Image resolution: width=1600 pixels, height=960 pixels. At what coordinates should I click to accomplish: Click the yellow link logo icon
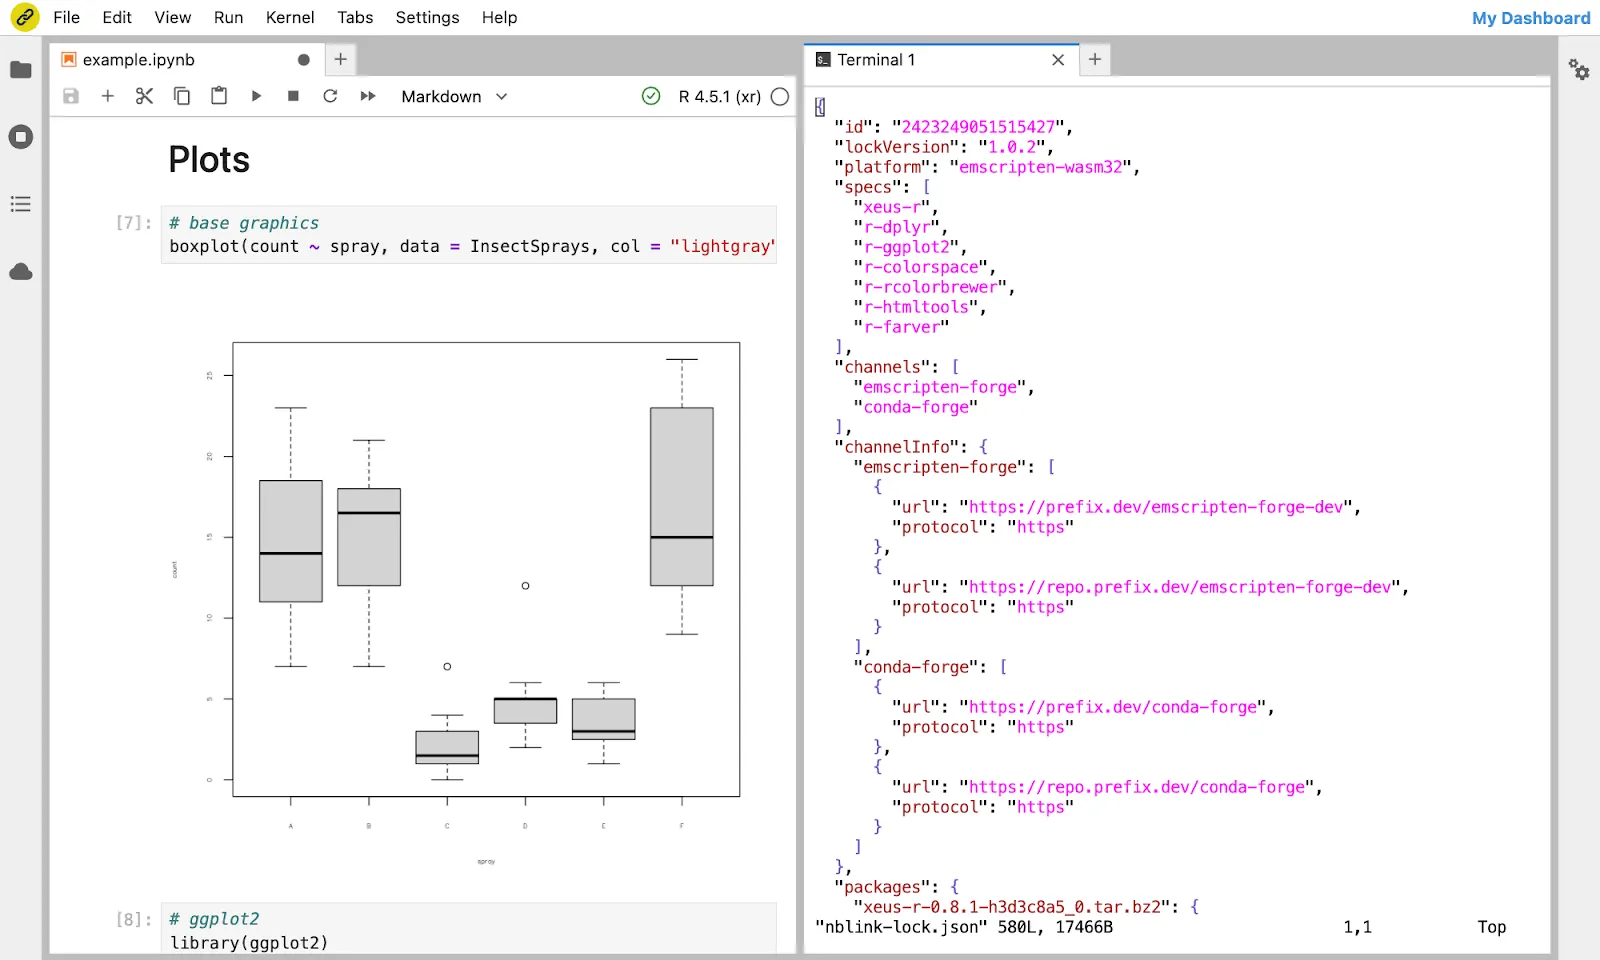(x=24, y=17)
